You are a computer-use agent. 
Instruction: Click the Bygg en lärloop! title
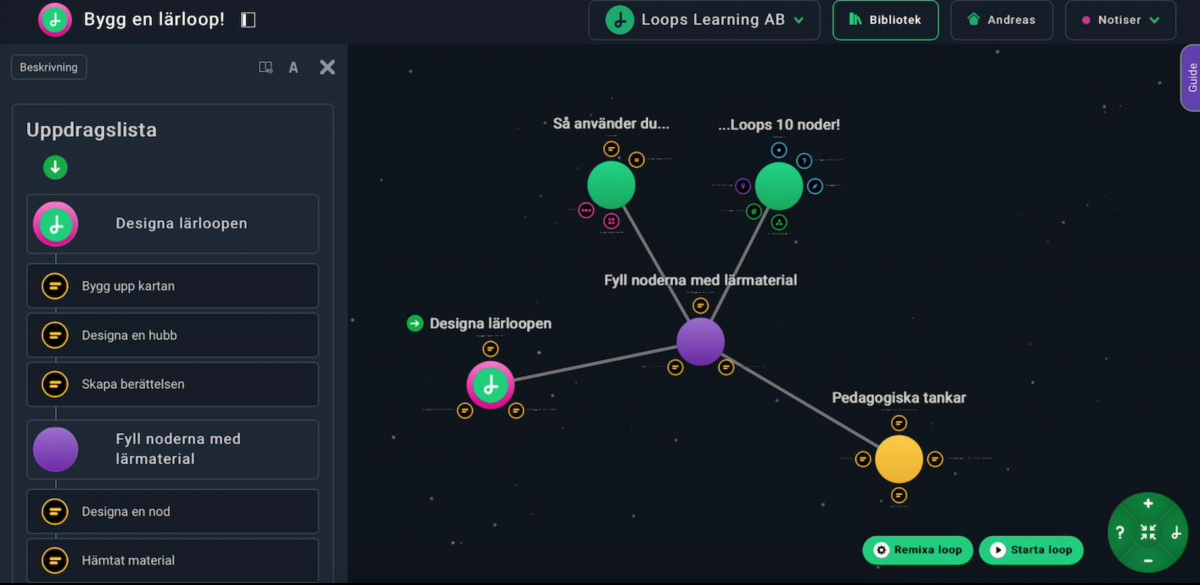pyautogui.click(x=154, y=19)
